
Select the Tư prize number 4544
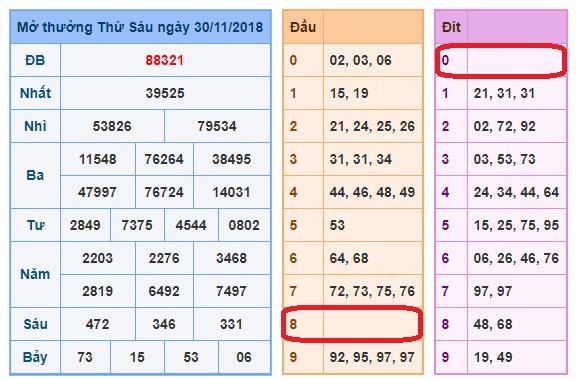coord(191,225)
